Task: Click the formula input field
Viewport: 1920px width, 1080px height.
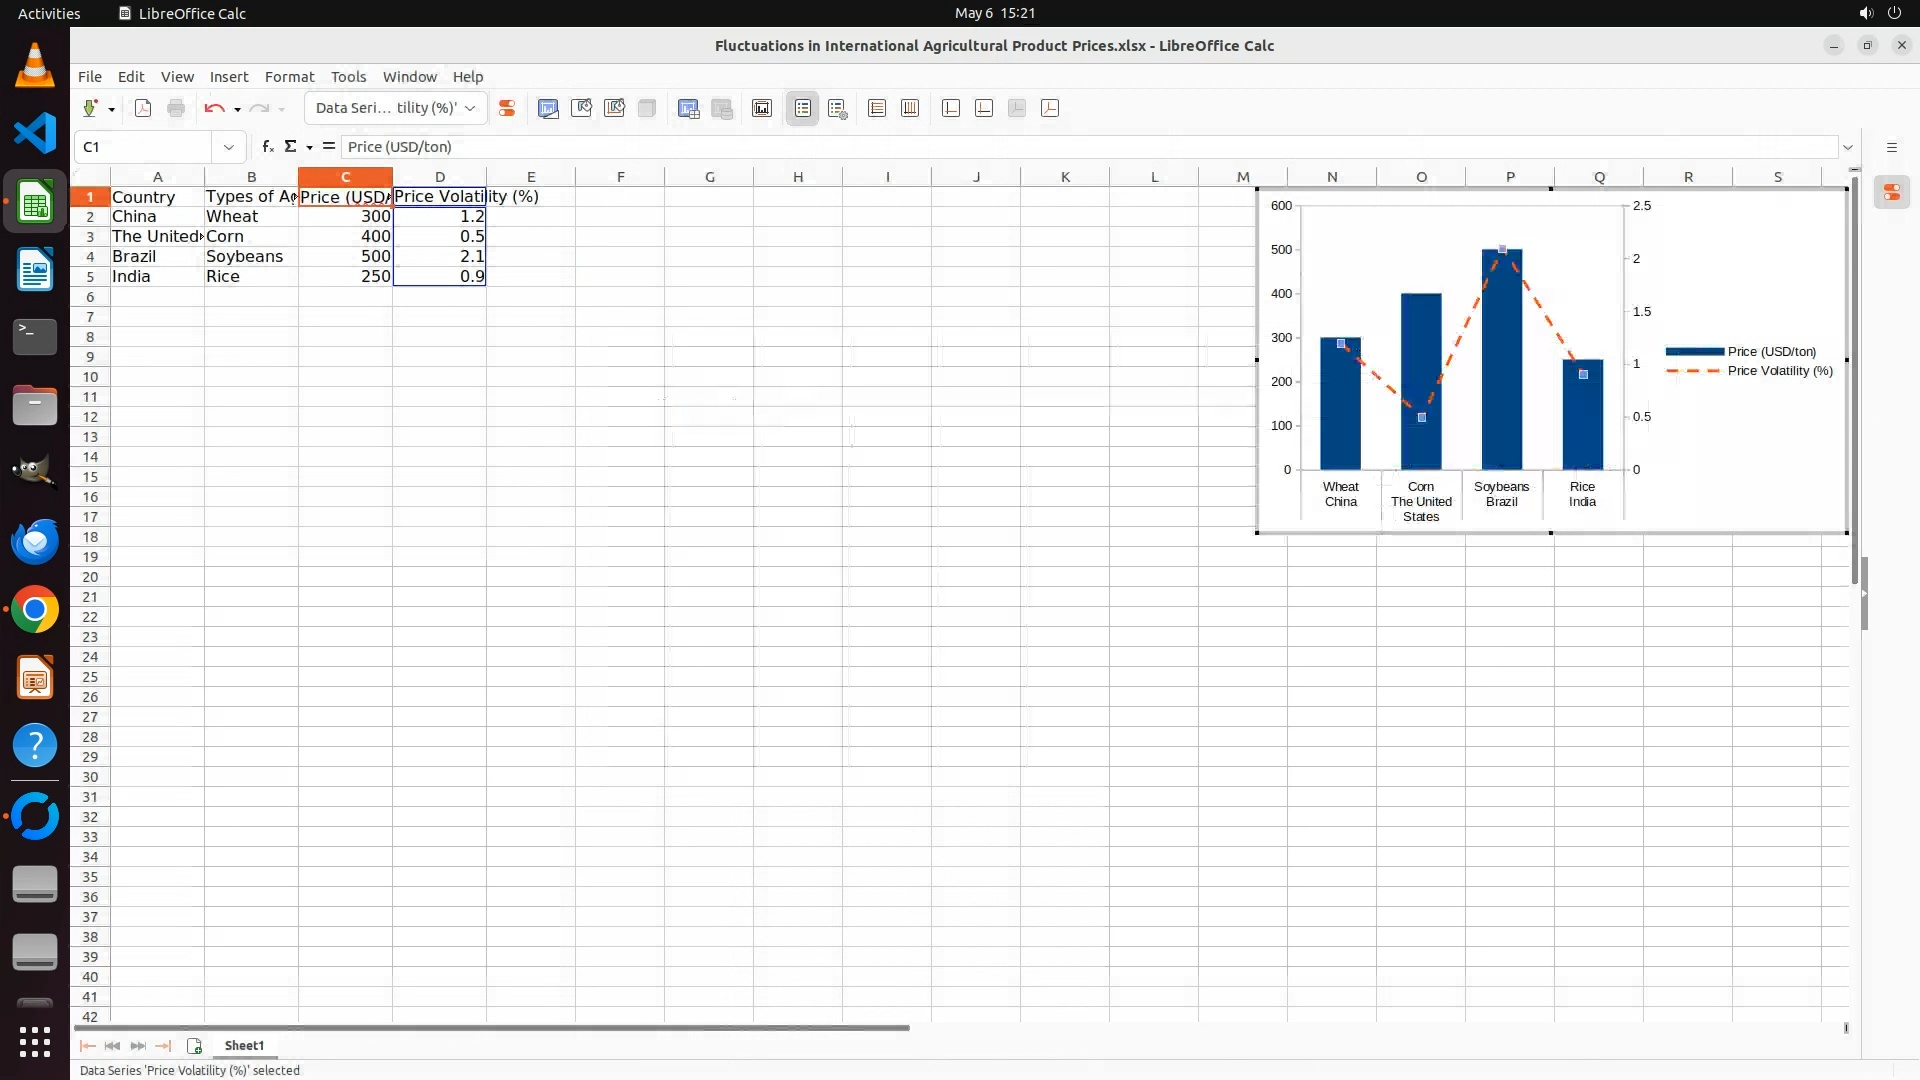Action: (x=1000, y=147)
